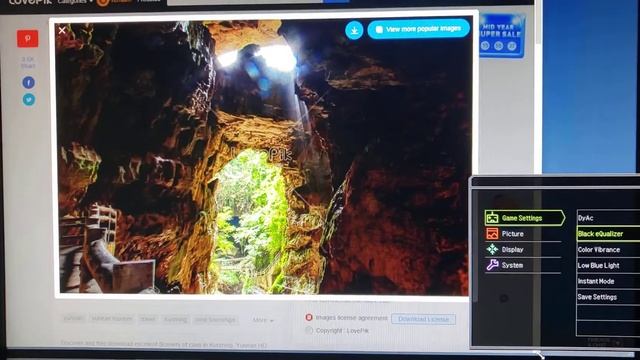Select Picture in the monitor menu

tap(522, 234)
